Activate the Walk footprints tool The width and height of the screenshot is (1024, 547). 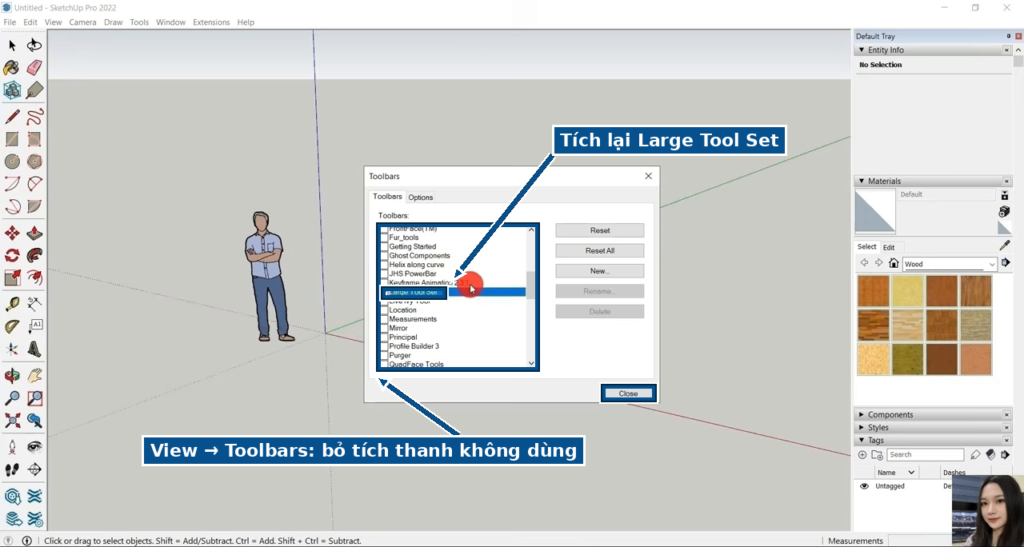point(12,469)
